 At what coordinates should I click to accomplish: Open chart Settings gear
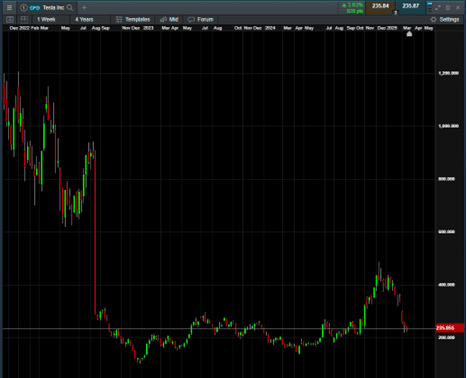445,19
